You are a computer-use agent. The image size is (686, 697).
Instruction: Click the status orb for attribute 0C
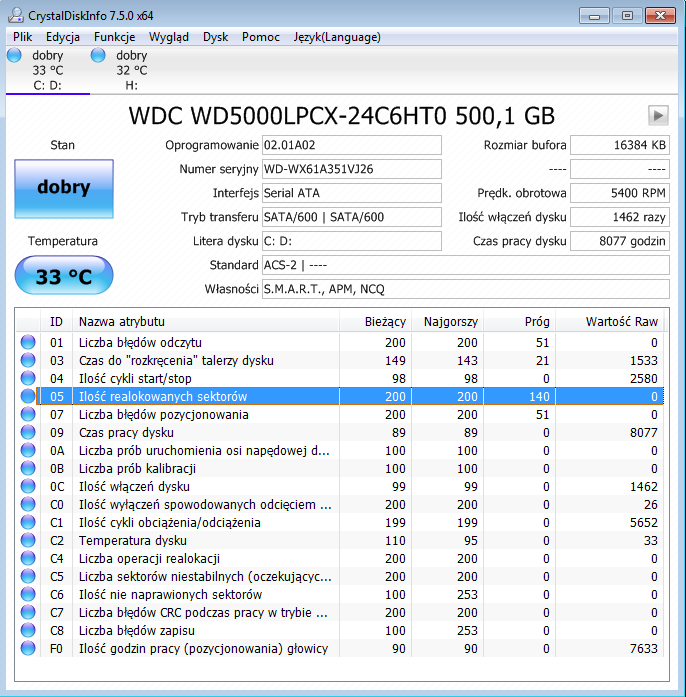[28, 486]
